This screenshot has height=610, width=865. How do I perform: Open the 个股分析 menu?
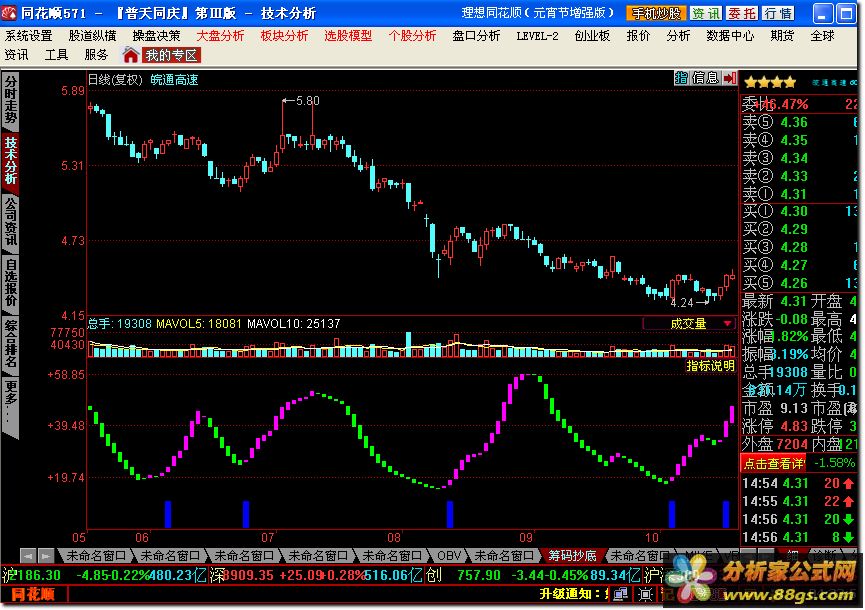click(412, 36)
